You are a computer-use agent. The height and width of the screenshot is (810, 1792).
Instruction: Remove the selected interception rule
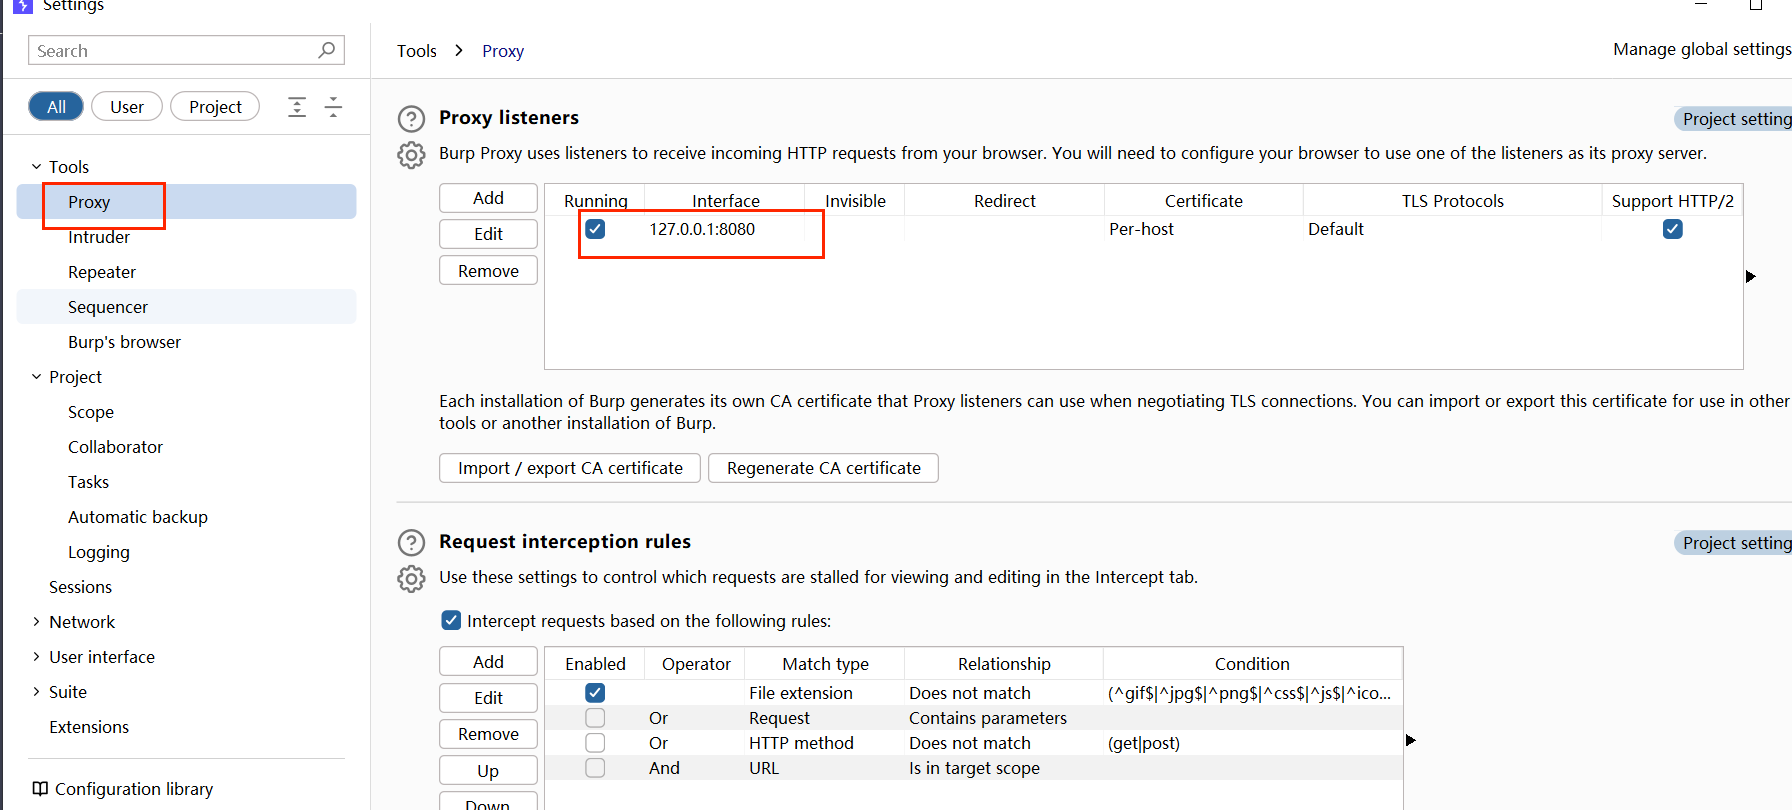pyautogui.click(x=488, y=734)
